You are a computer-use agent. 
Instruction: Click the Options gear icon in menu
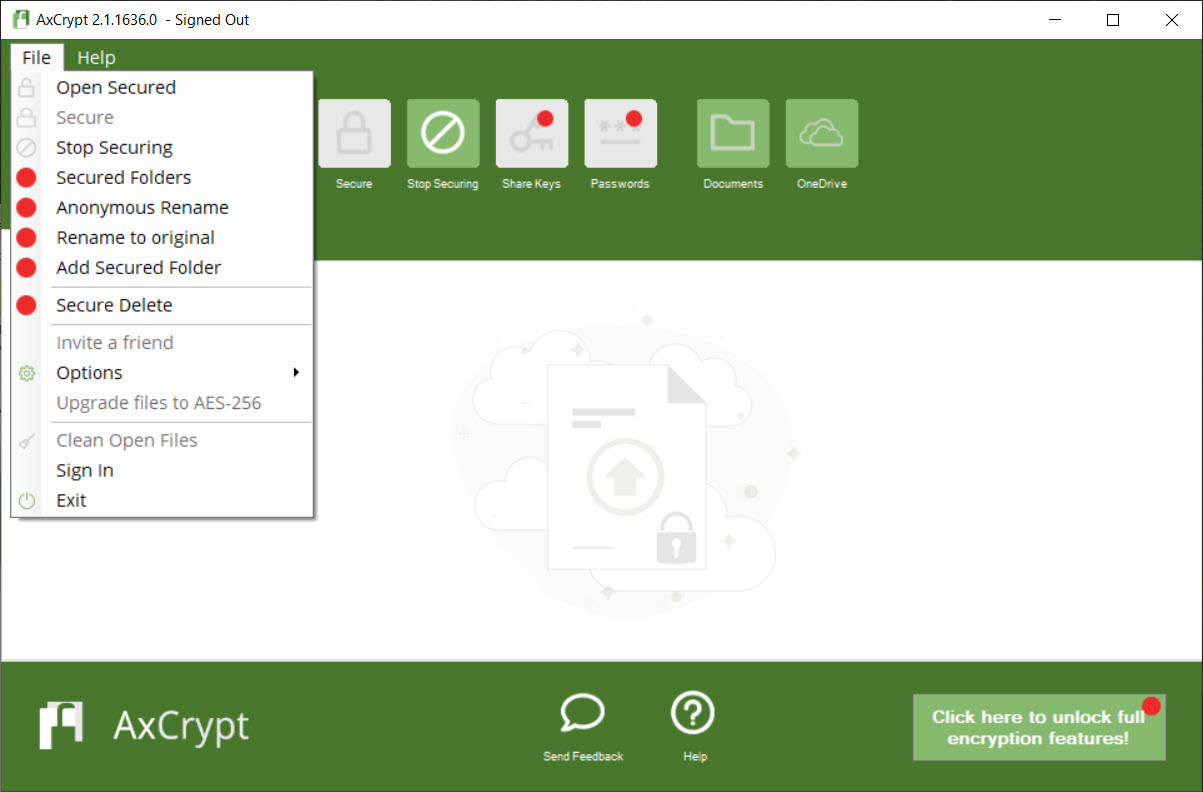[x=27, y=373]
